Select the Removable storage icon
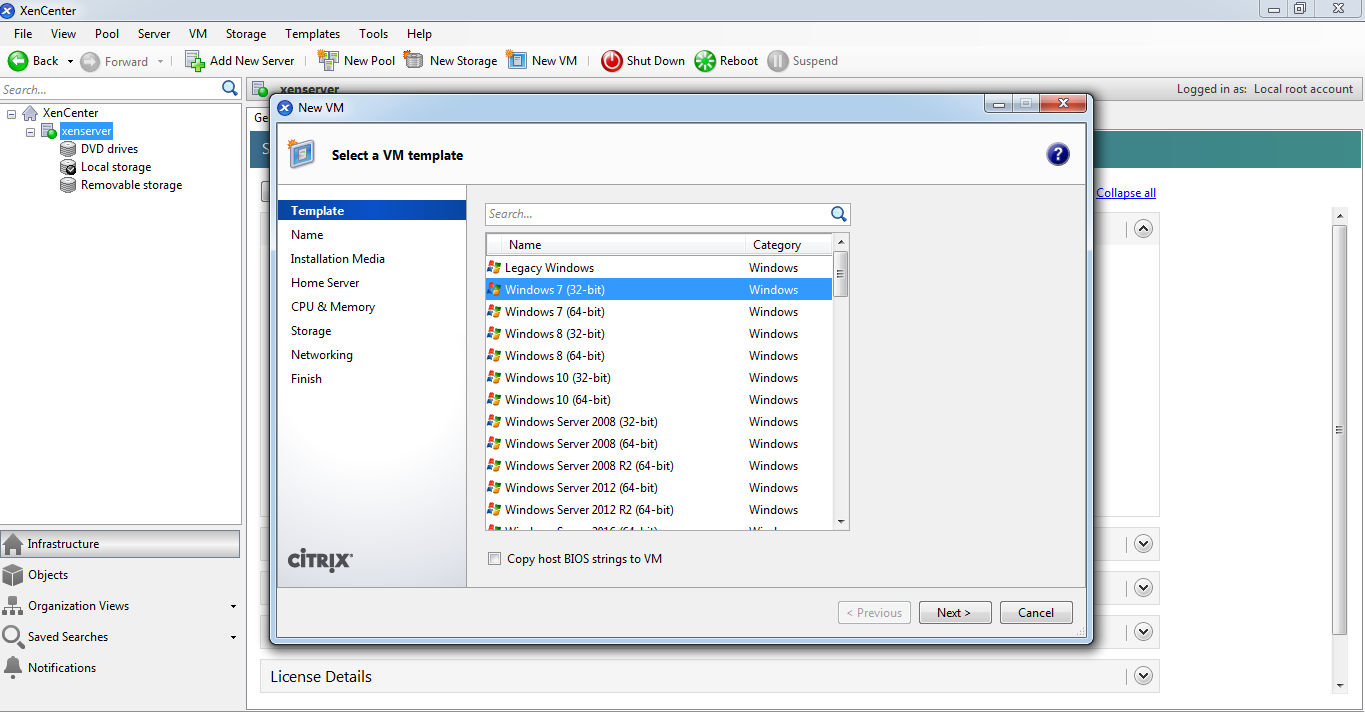1365x712 pixels. pos(68,185)
